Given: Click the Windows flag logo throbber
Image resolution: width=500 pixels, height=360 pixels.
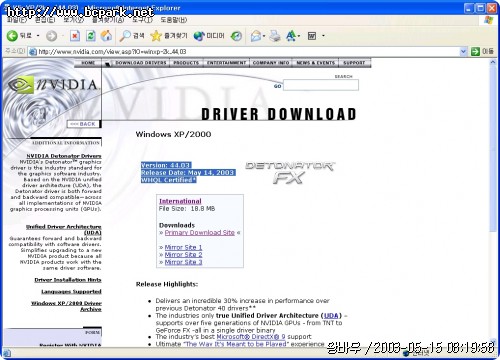Looking at the screenshot, I should click(488, 20).
